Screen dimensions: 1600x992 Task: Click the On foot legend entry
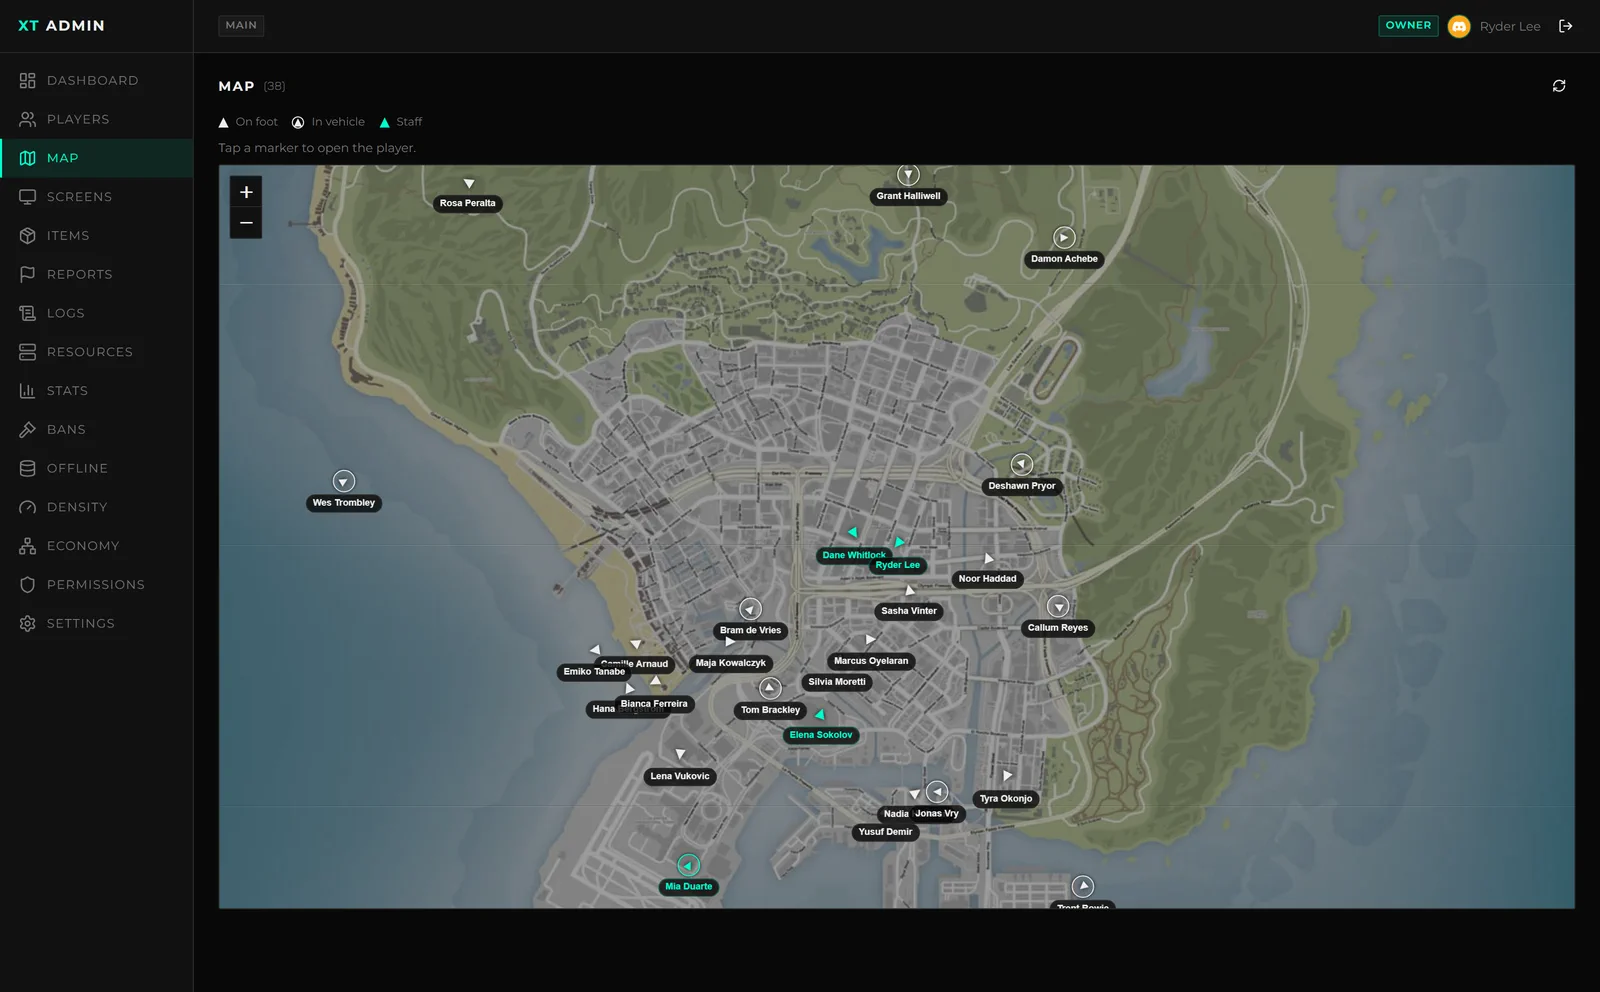tap(248, 122)
